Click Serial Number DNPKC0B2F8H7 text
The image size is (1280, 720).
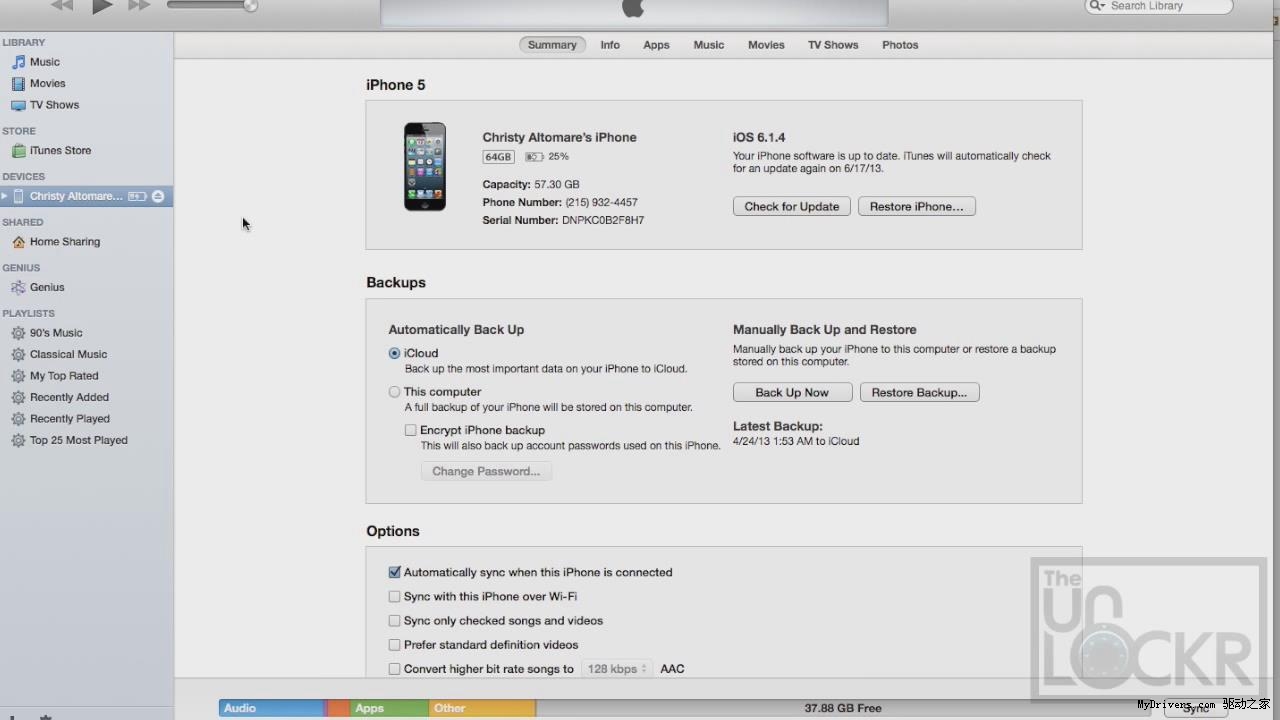563,220
